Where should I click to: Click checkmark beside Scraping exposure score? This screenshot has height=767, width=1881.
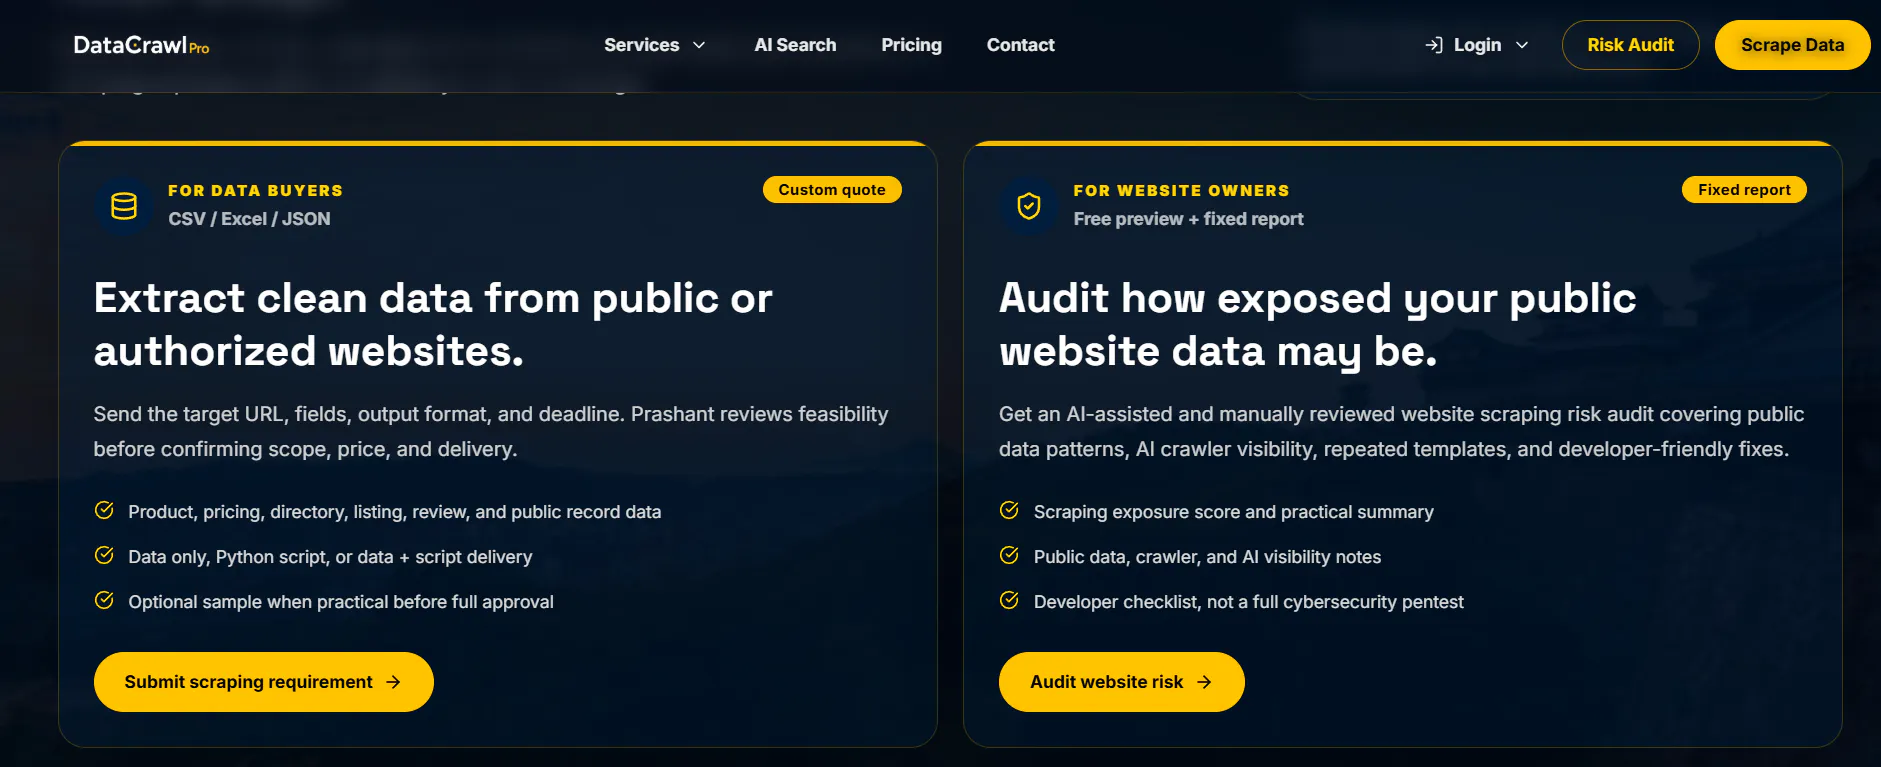point(1009,510)
